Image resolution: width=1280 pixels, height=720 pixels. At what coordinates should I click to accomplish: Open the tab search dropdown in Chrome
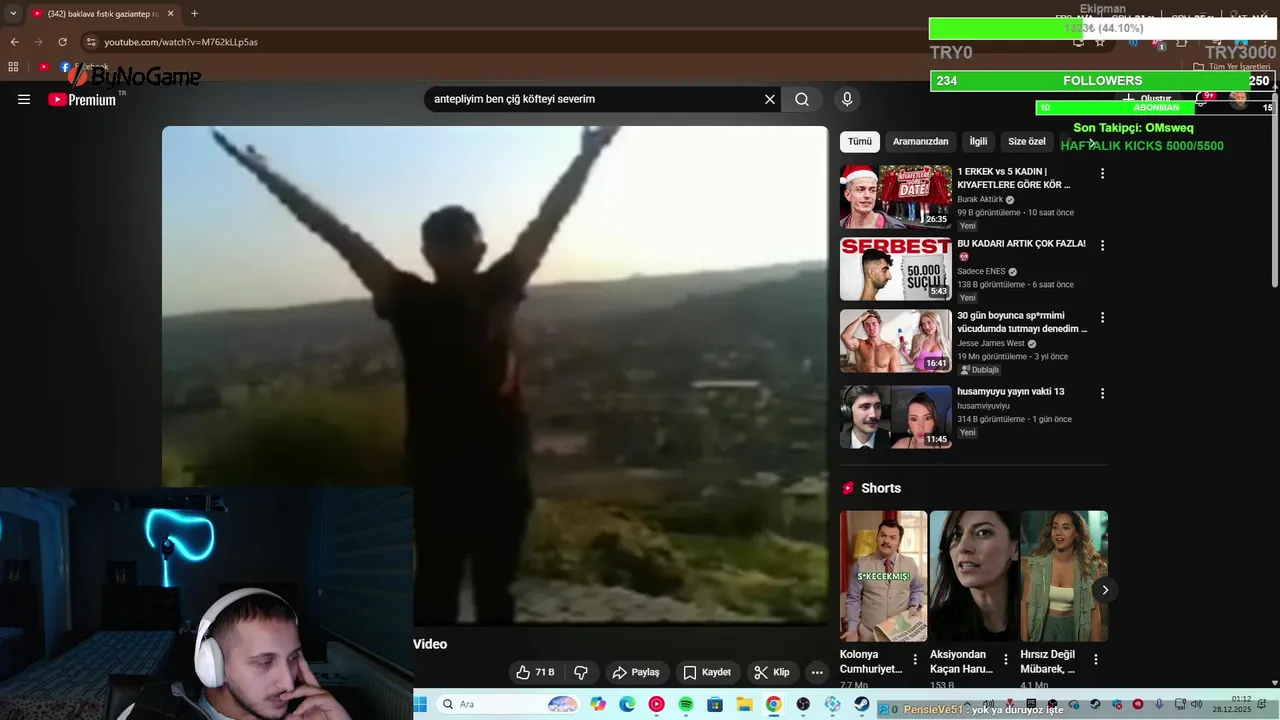pos(13,14)
